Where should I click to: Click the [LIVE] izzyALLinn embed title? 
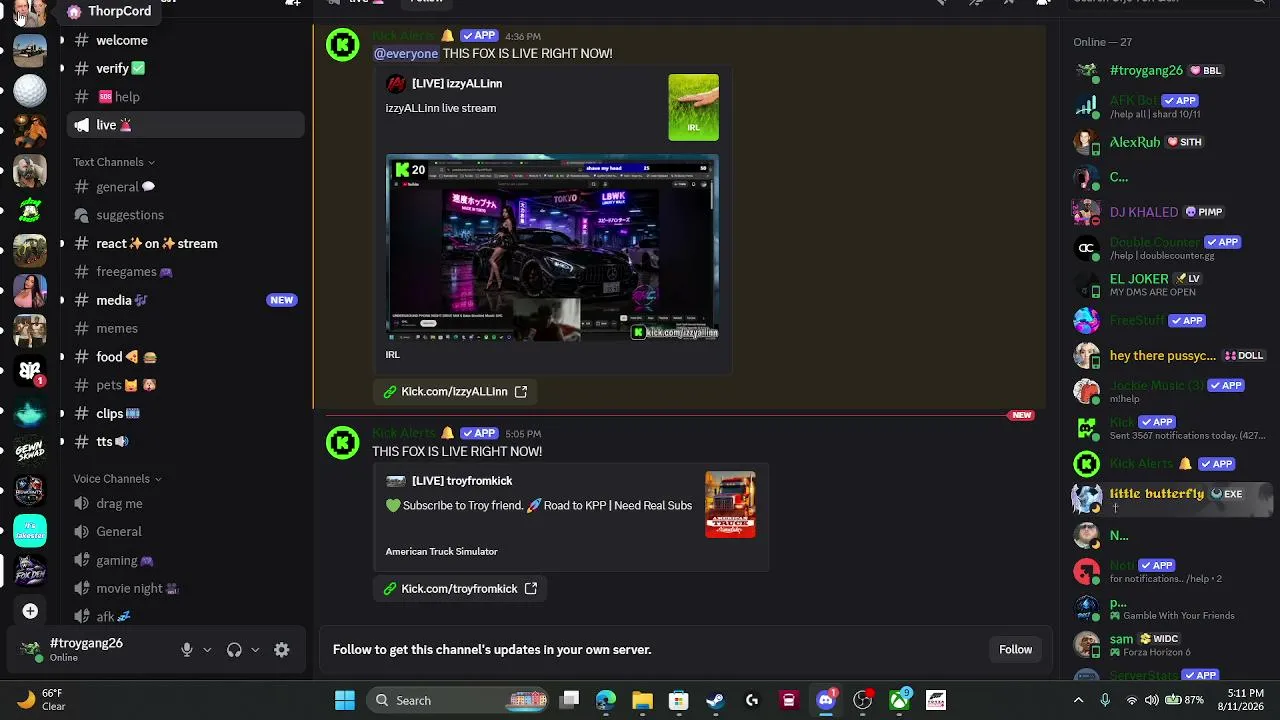click(x=457, y=84)
